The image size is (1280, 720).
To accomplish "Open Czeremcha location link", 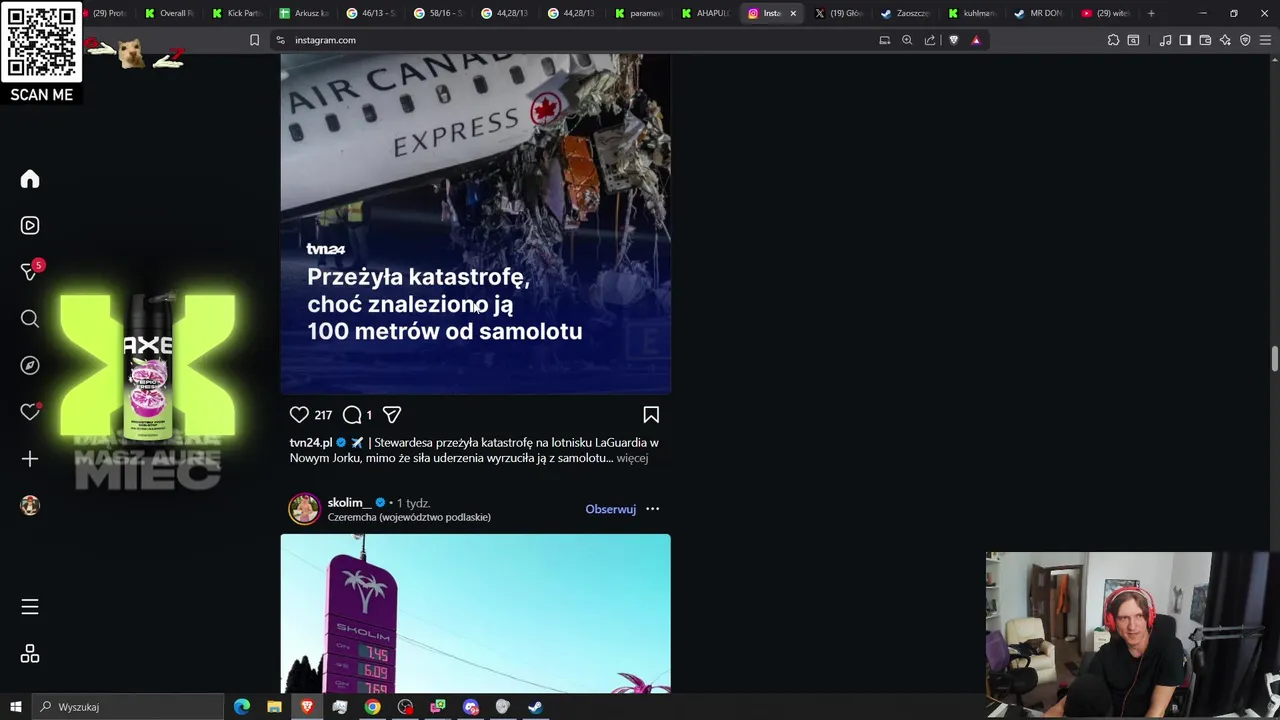I will pyautogui.click(x=409, y=517).
